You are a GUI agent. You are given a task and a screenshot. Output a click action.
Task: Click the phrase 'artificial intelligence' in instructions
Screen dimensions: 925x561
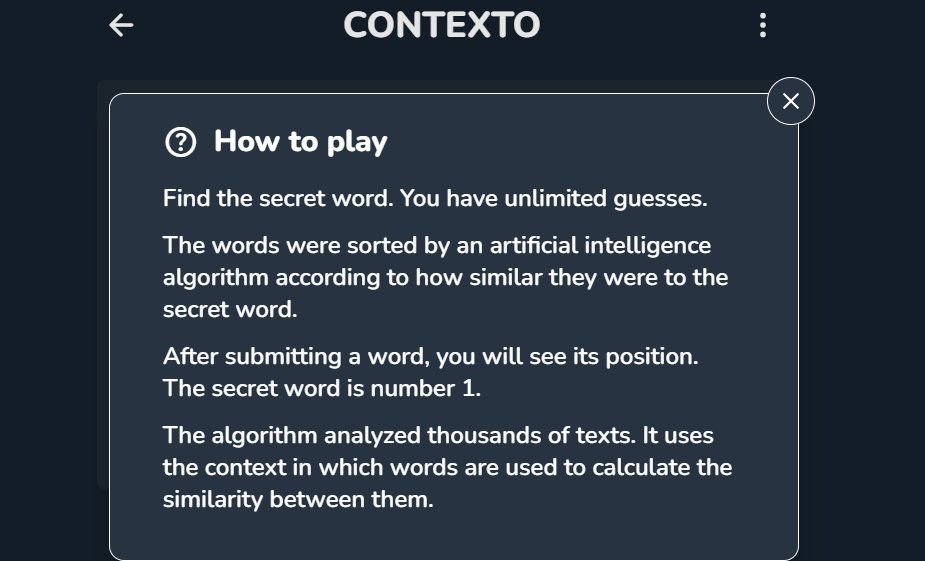(600, 245)
